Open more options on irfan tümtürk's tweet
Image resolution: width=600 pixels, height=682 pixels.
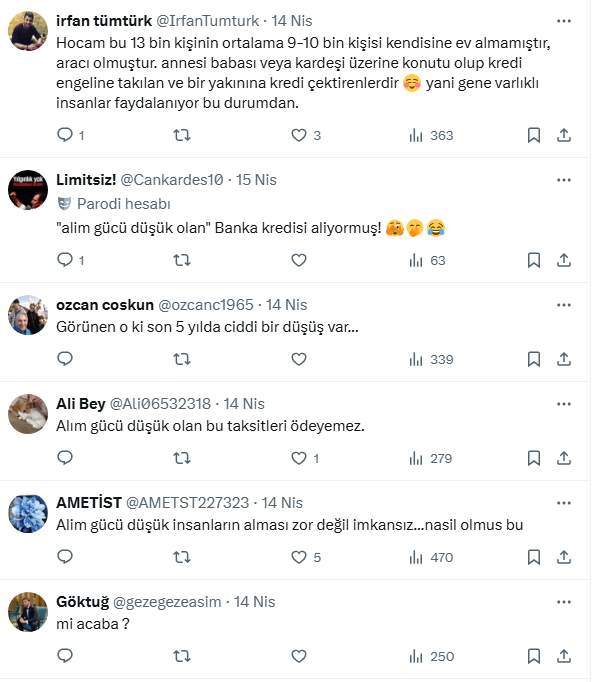(564, 20)
